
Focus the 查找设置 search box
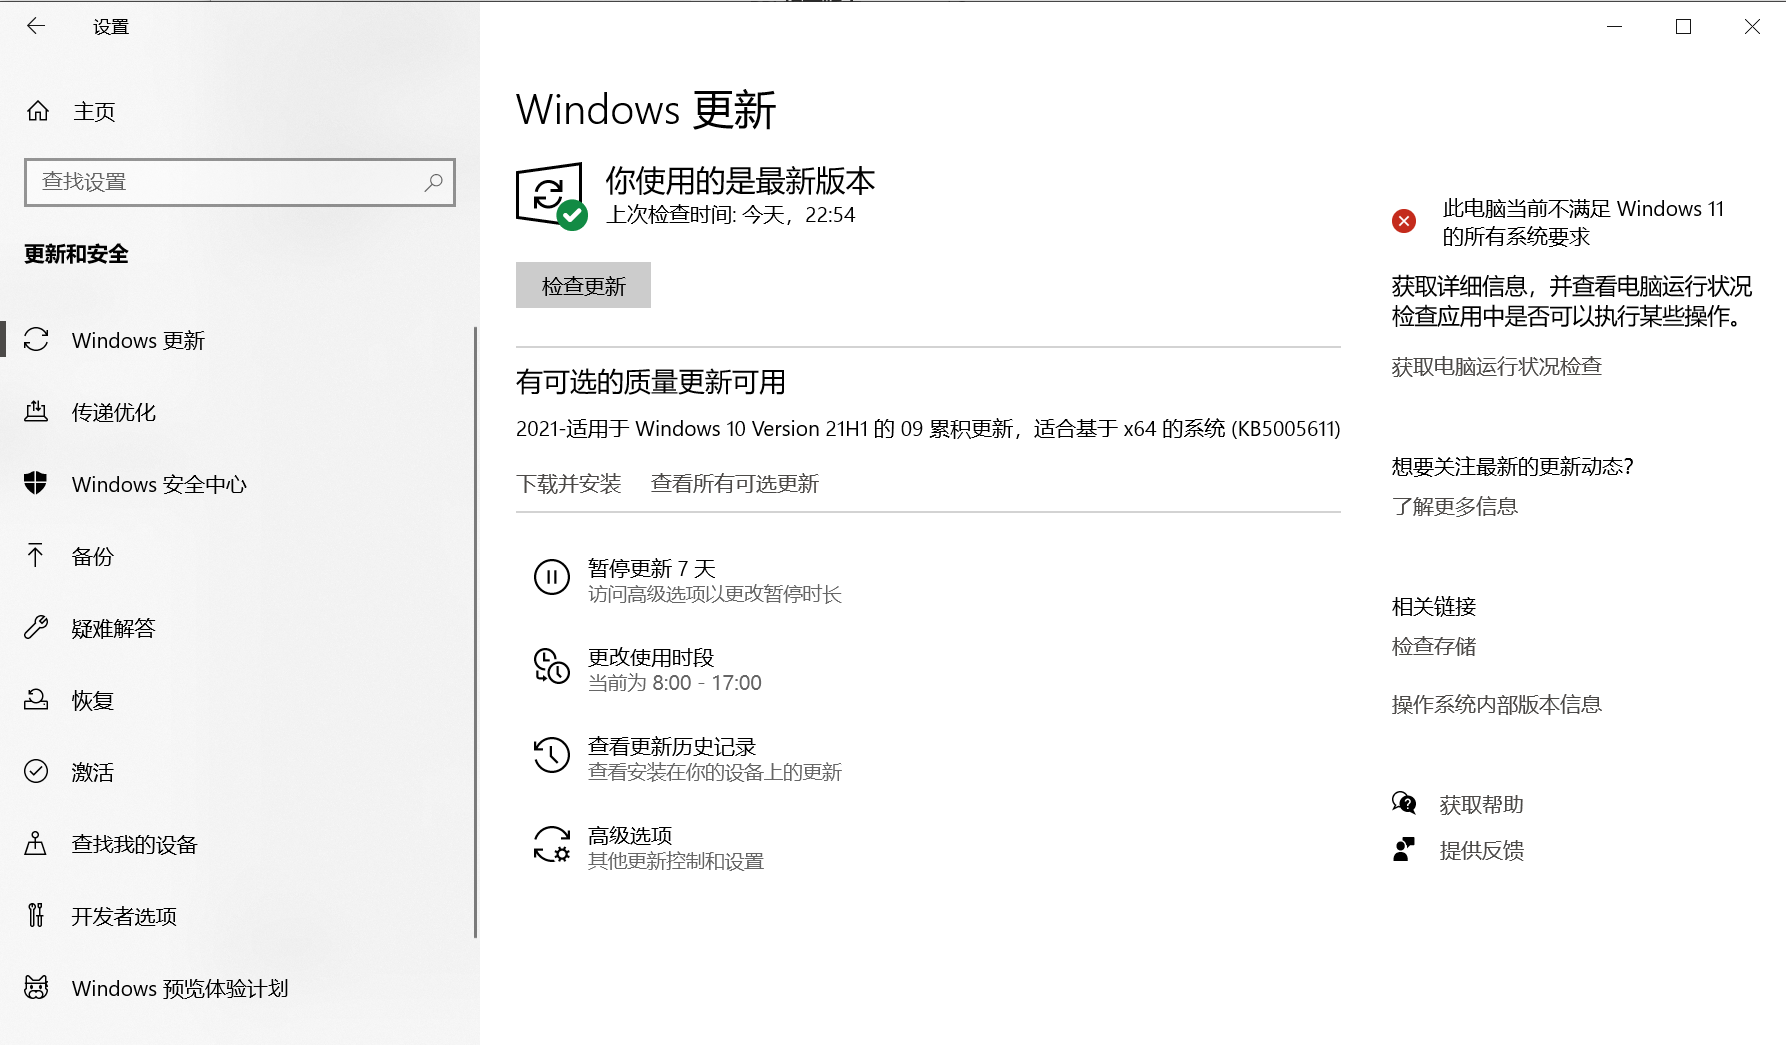tap(240, 182)
